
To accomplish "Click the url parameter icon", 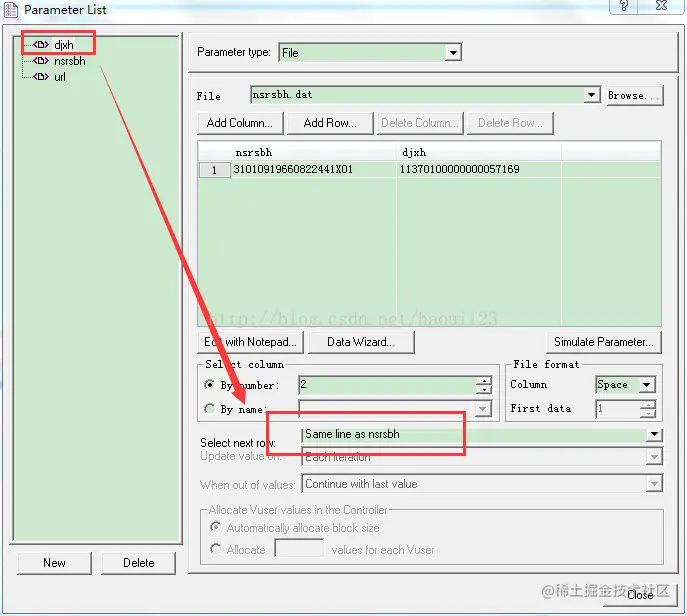I will click(41, 77).
